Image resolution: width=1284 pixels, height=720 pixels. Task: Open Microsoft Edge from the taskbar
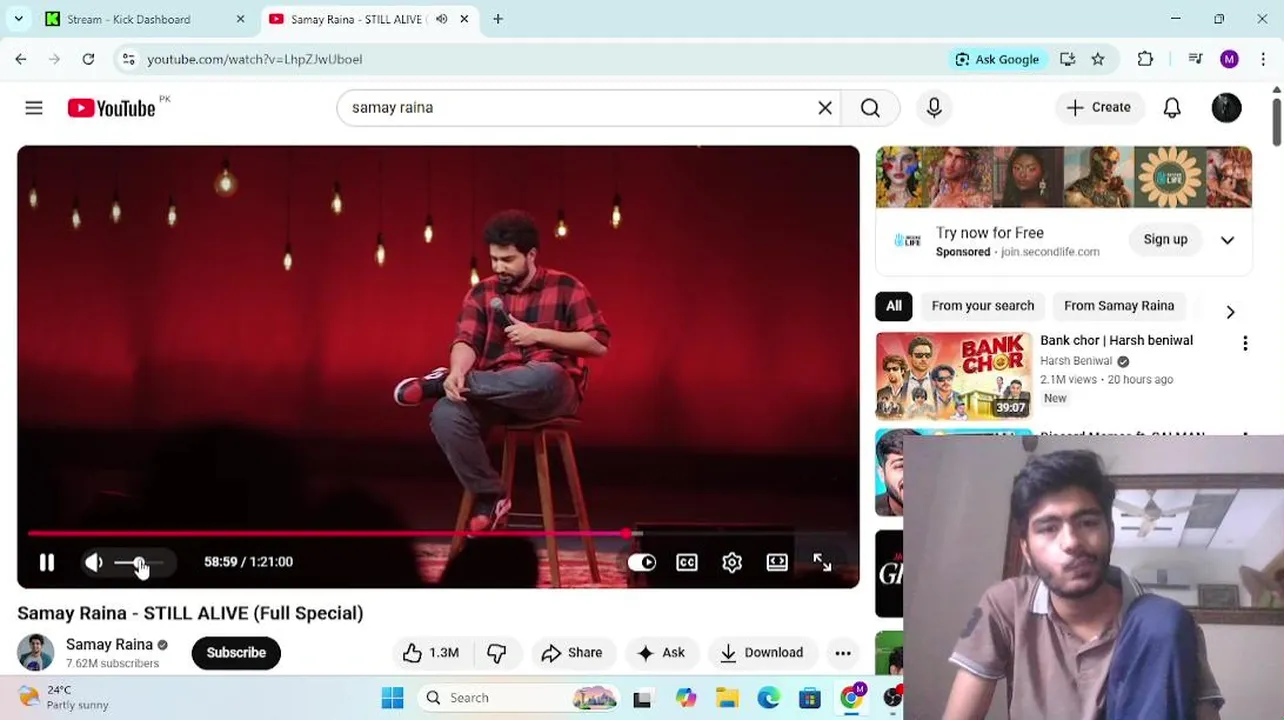pyautogui.click(x=768, y=698)
